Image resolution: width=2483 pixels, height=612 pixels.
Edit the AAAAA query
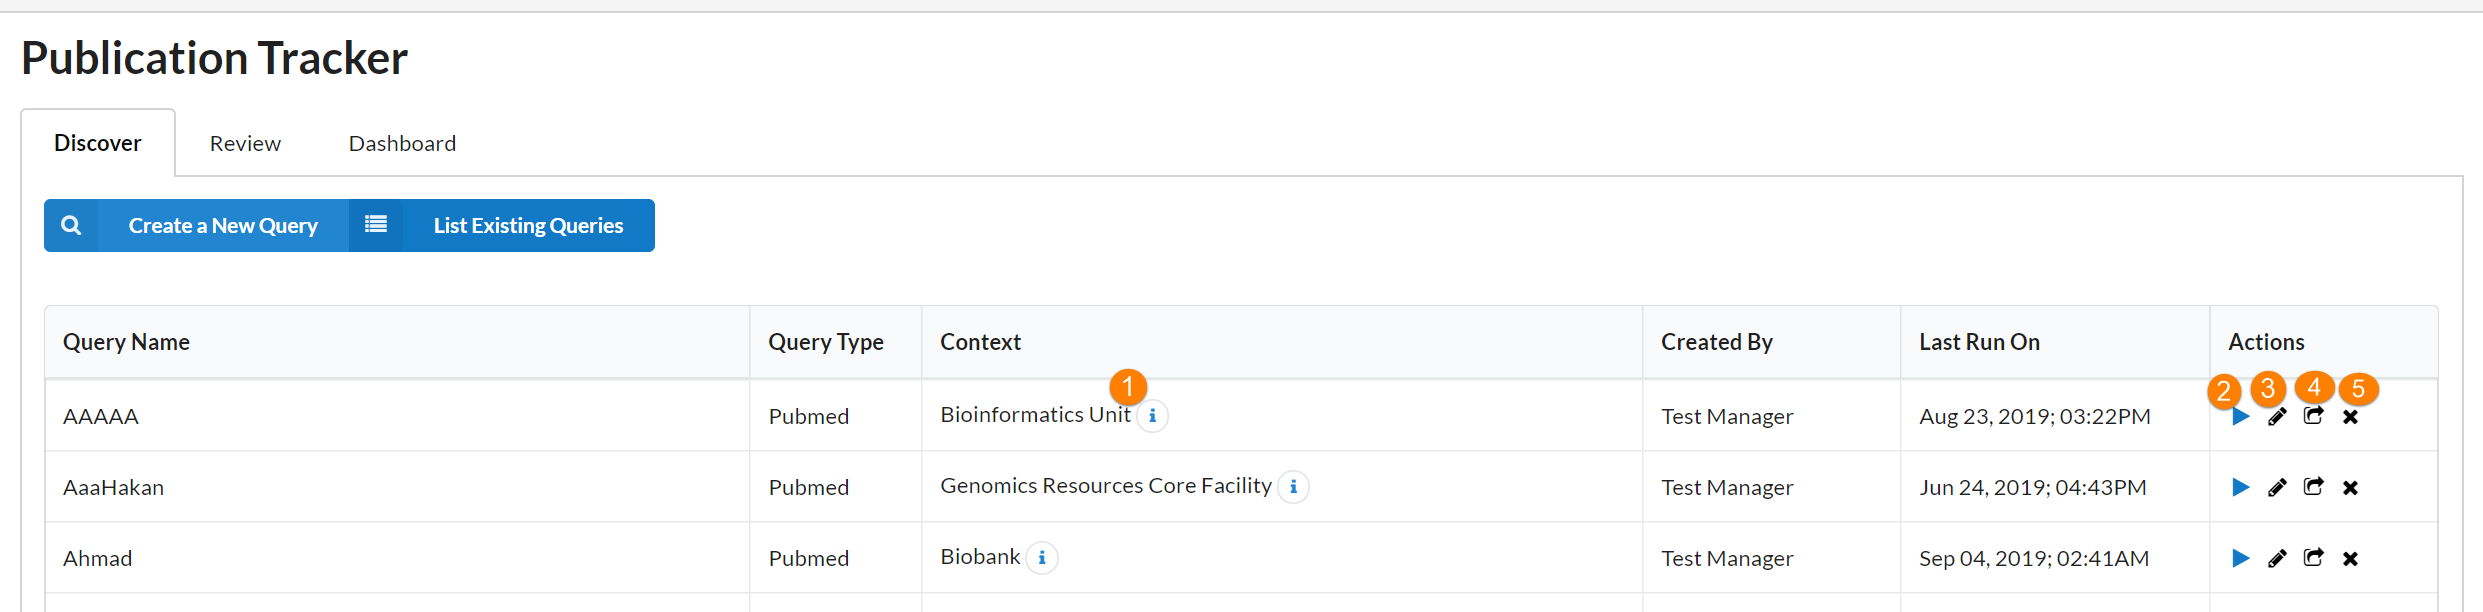tap(2277, 417)
